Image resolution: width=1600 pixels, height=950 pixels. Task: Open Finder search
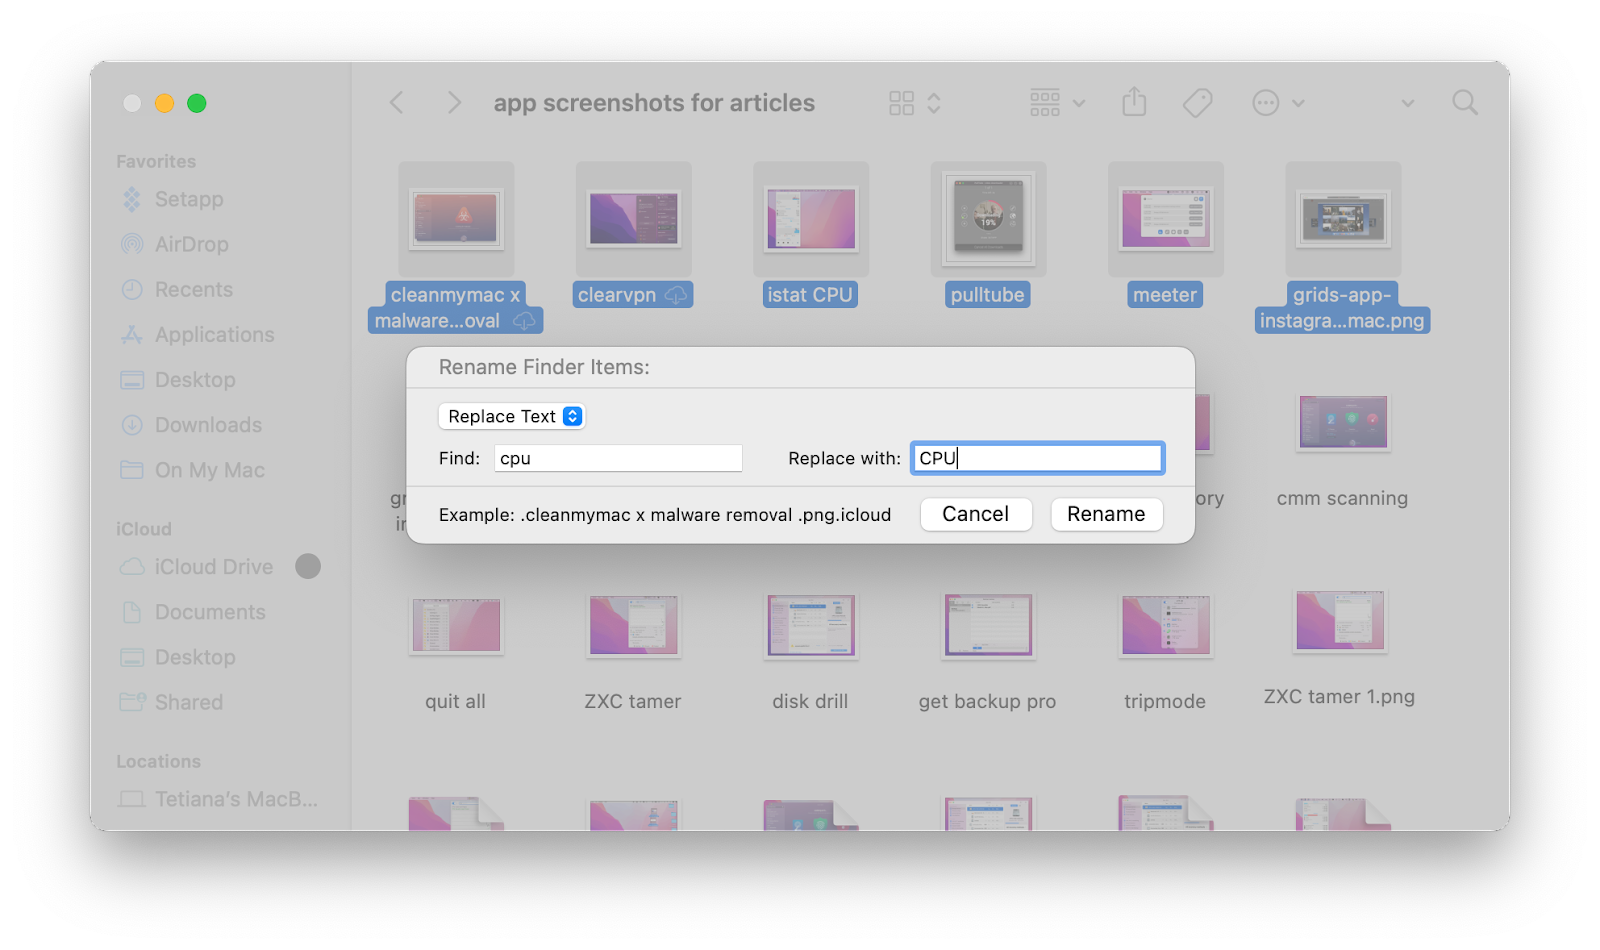tap(1464, 102)
